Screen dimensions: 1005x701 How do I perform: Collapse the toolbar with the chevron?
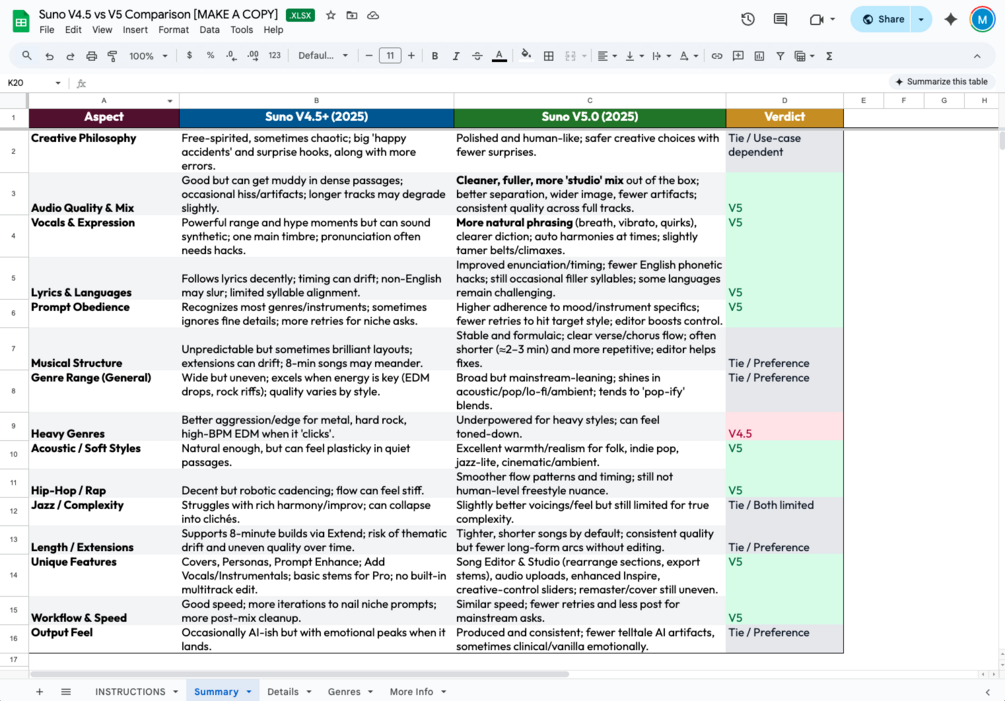pyautogui.click(x=977, y=56)
